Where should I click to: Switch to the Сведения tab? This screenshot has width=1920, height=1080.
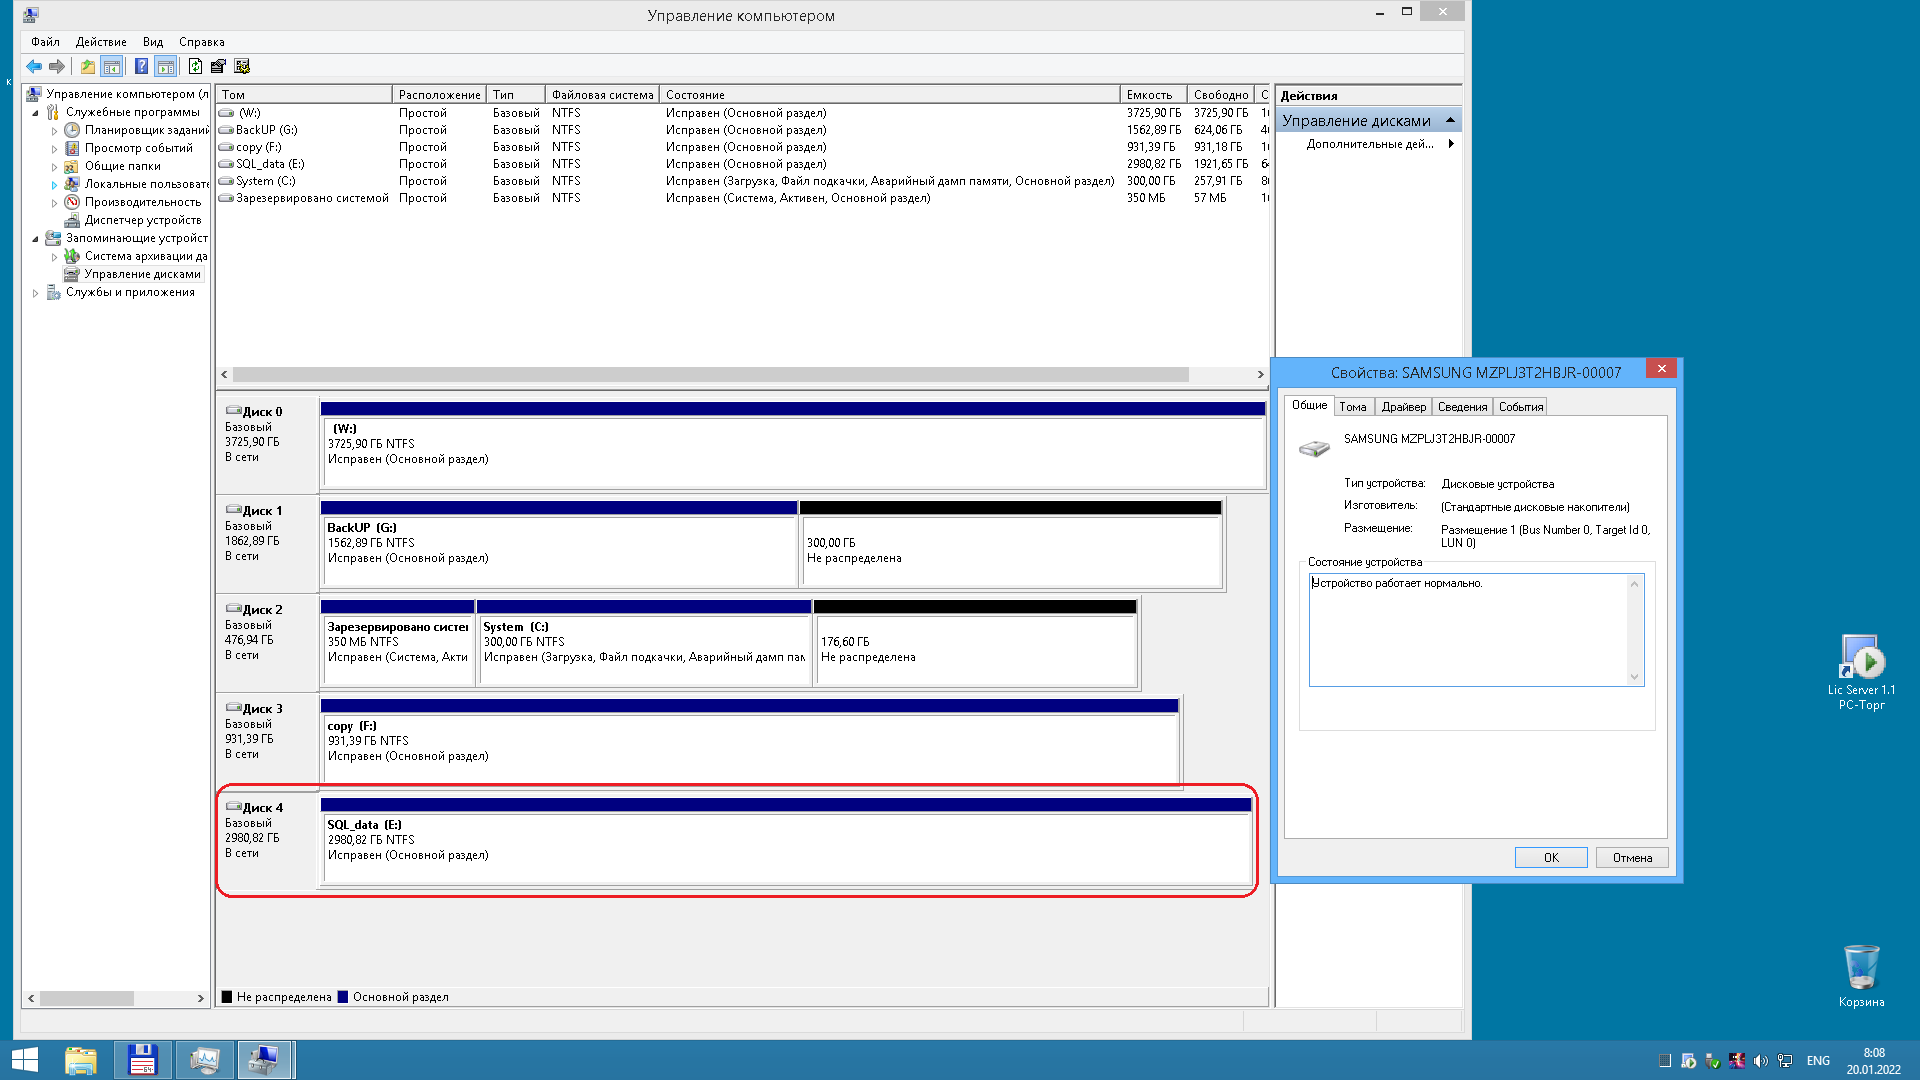coord(1462,407)
